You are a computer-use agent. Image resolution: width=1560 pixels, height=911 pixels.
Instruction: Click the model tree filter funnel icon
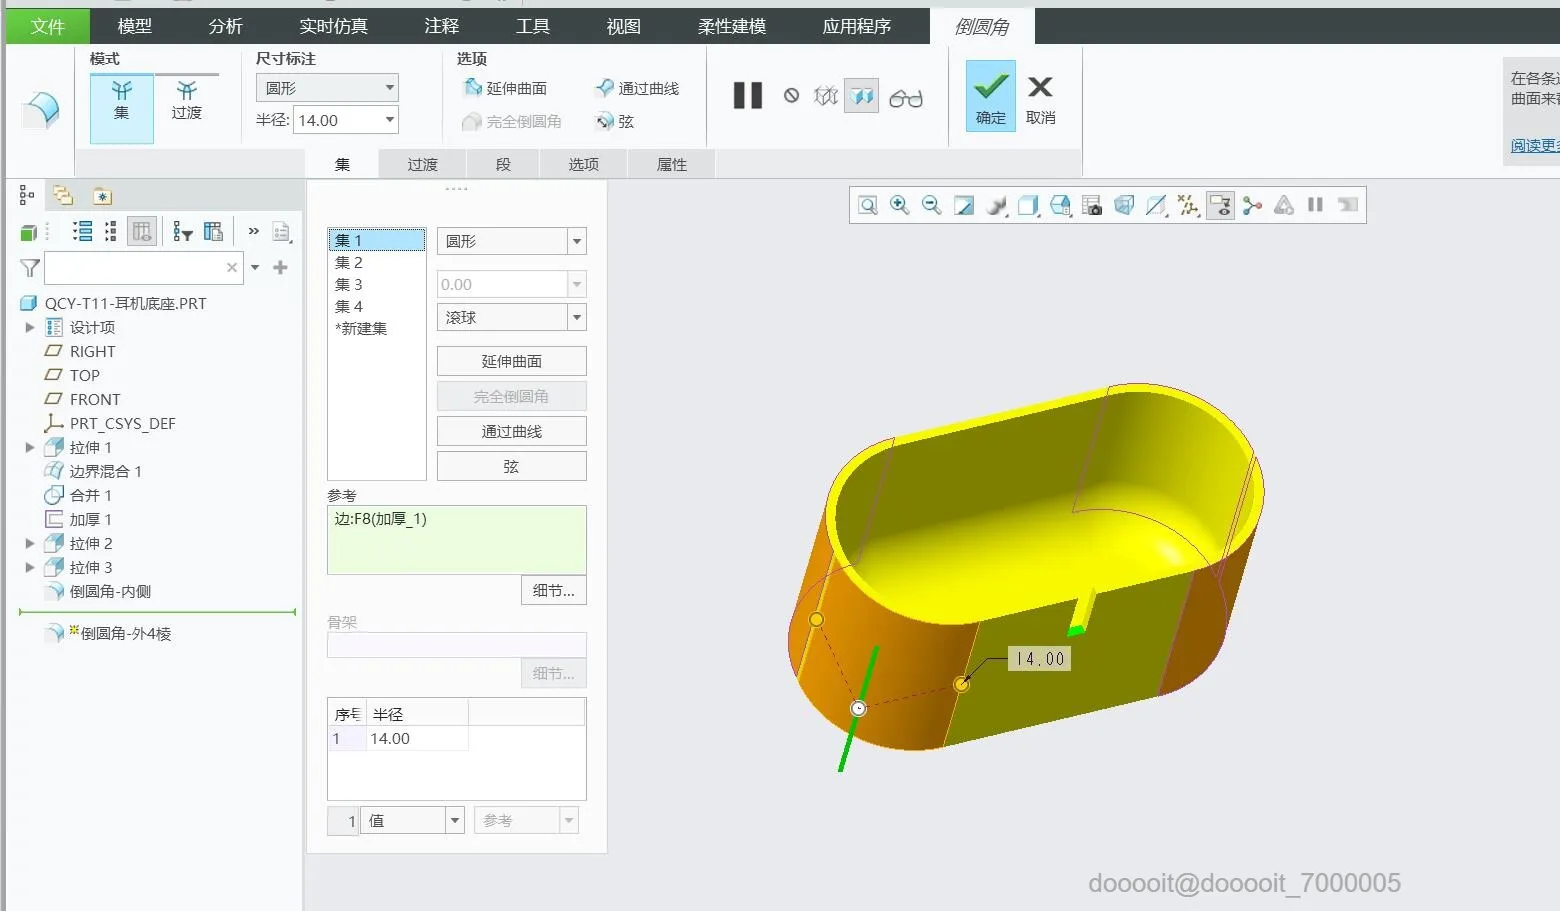(x=30, y=268)
